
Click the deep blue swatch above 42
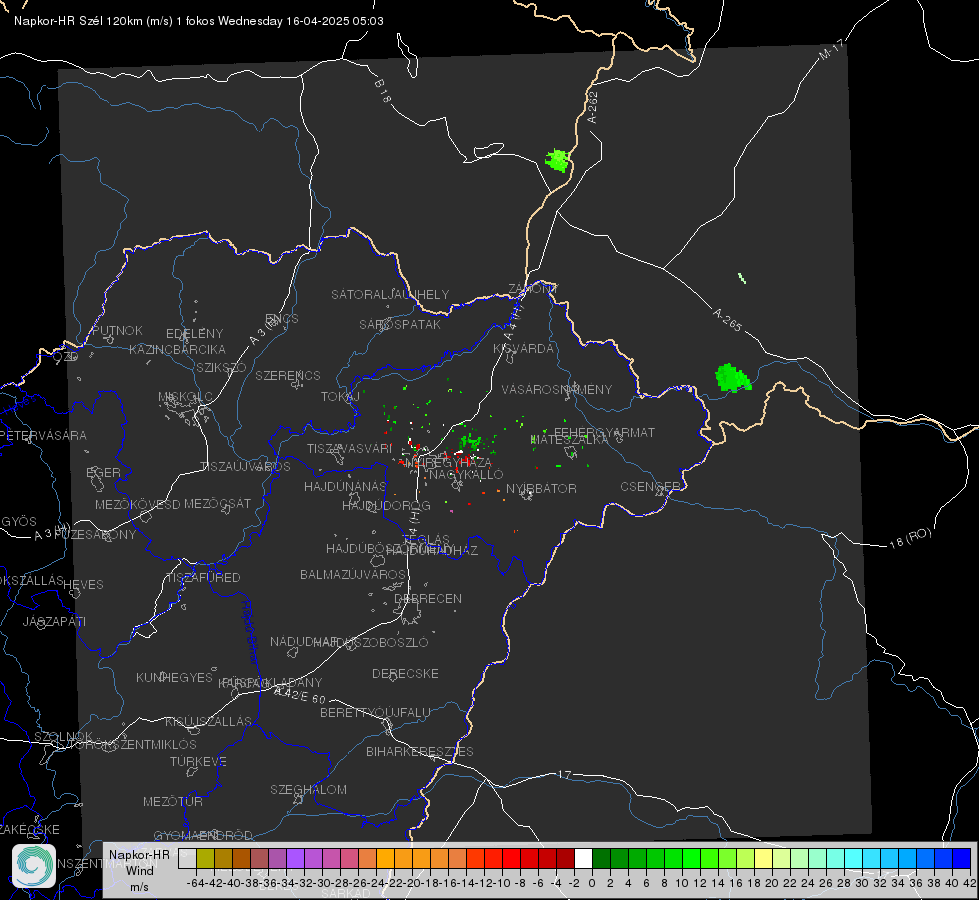coord(962,858)
